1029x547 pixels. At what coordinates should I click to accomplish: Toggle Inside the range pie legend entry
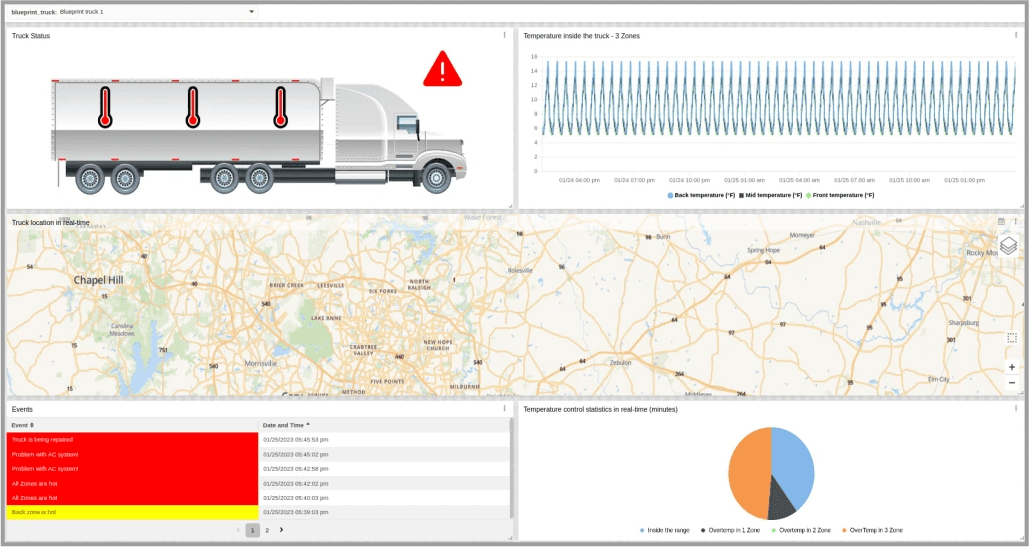(664, 530)
